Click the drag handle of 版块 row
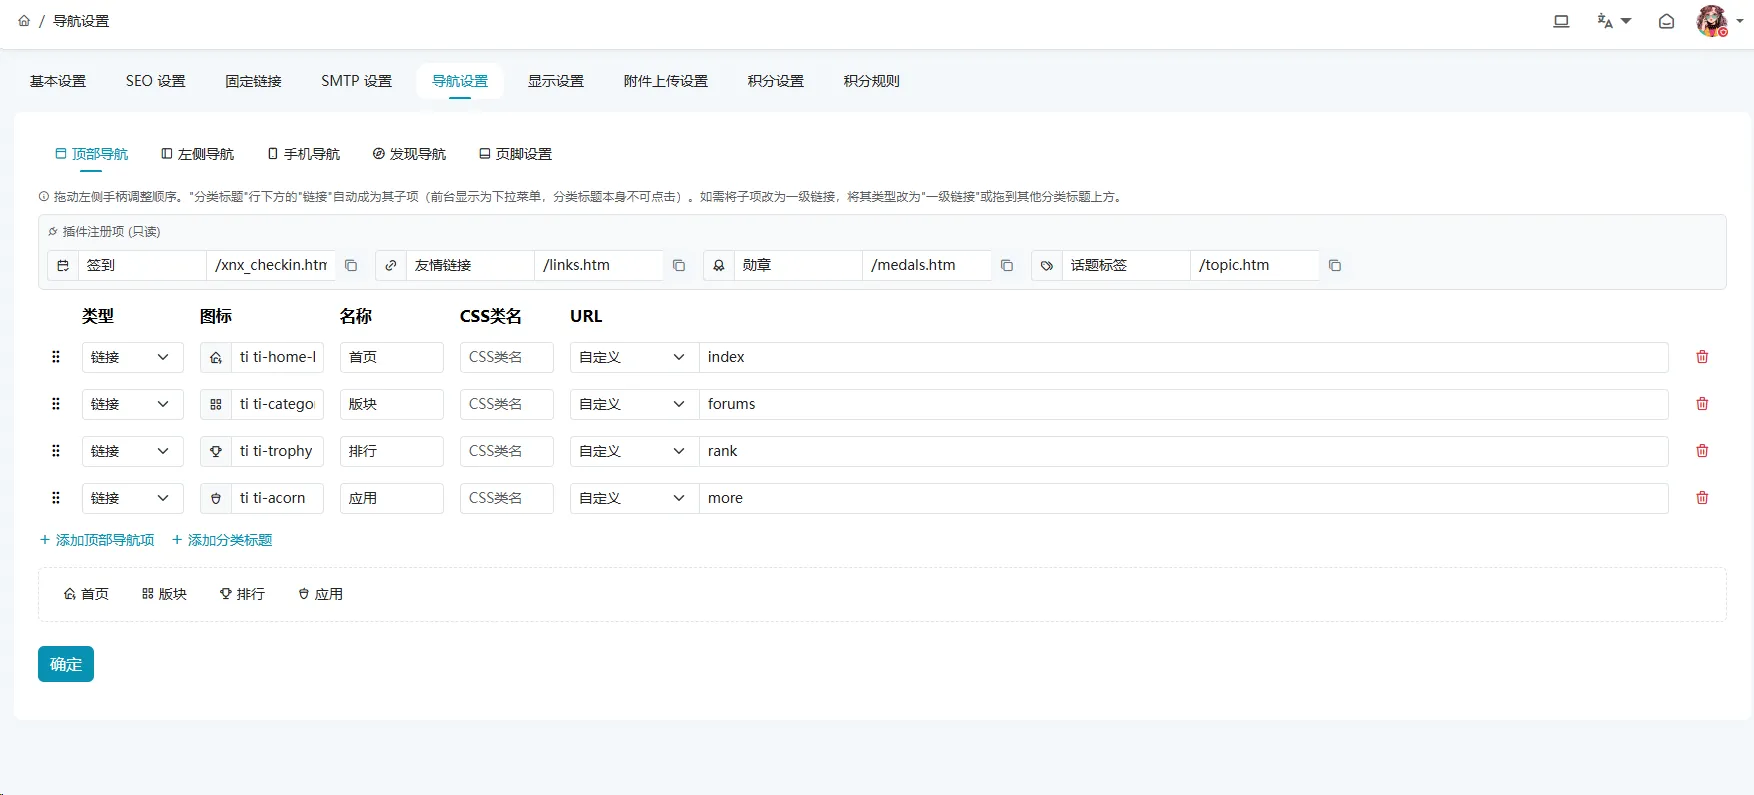1754x795 pixels. [x=56, y=404]
